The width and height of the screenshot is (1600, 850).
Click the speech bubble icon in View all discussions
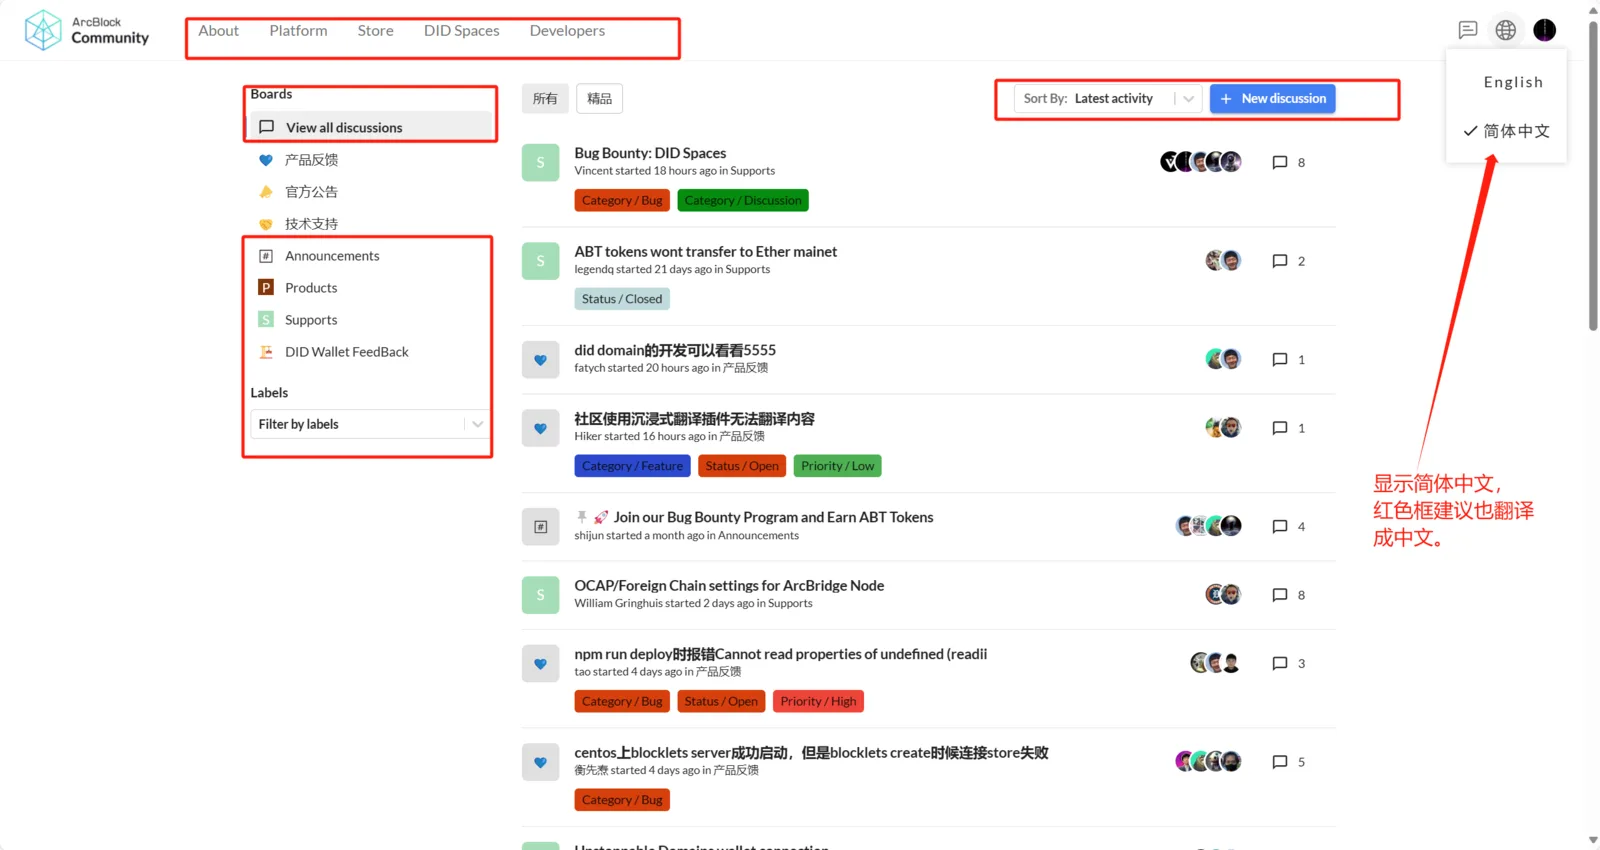point(267,127)
